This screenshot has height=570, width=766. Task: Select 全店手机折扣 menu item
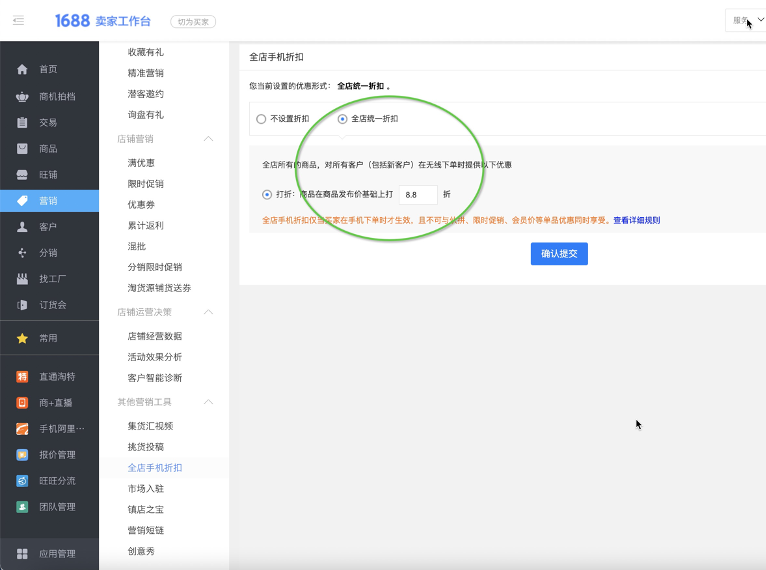(155, 468)
